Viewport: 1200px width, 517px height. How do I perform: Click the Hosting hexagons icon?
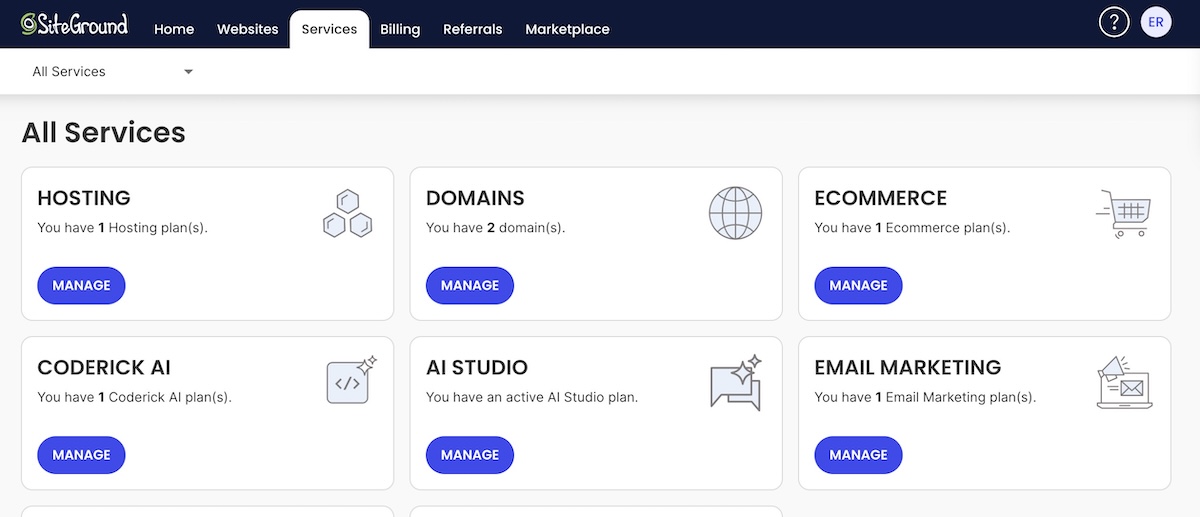click(x=348, y=213)
